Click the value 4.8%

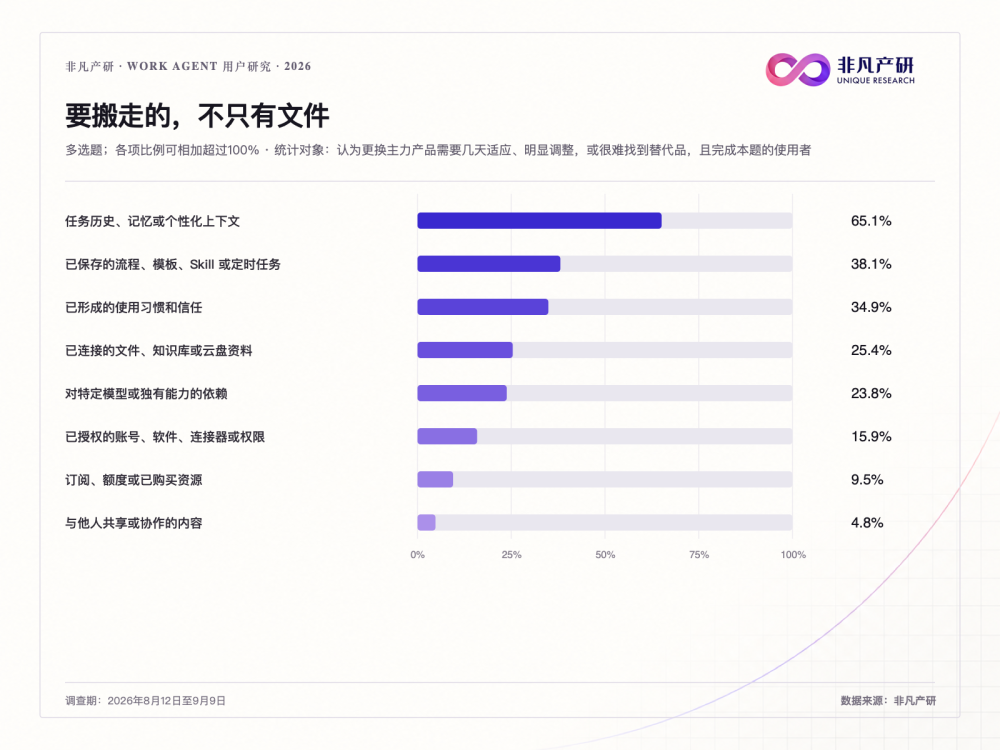tap(867, 523)
